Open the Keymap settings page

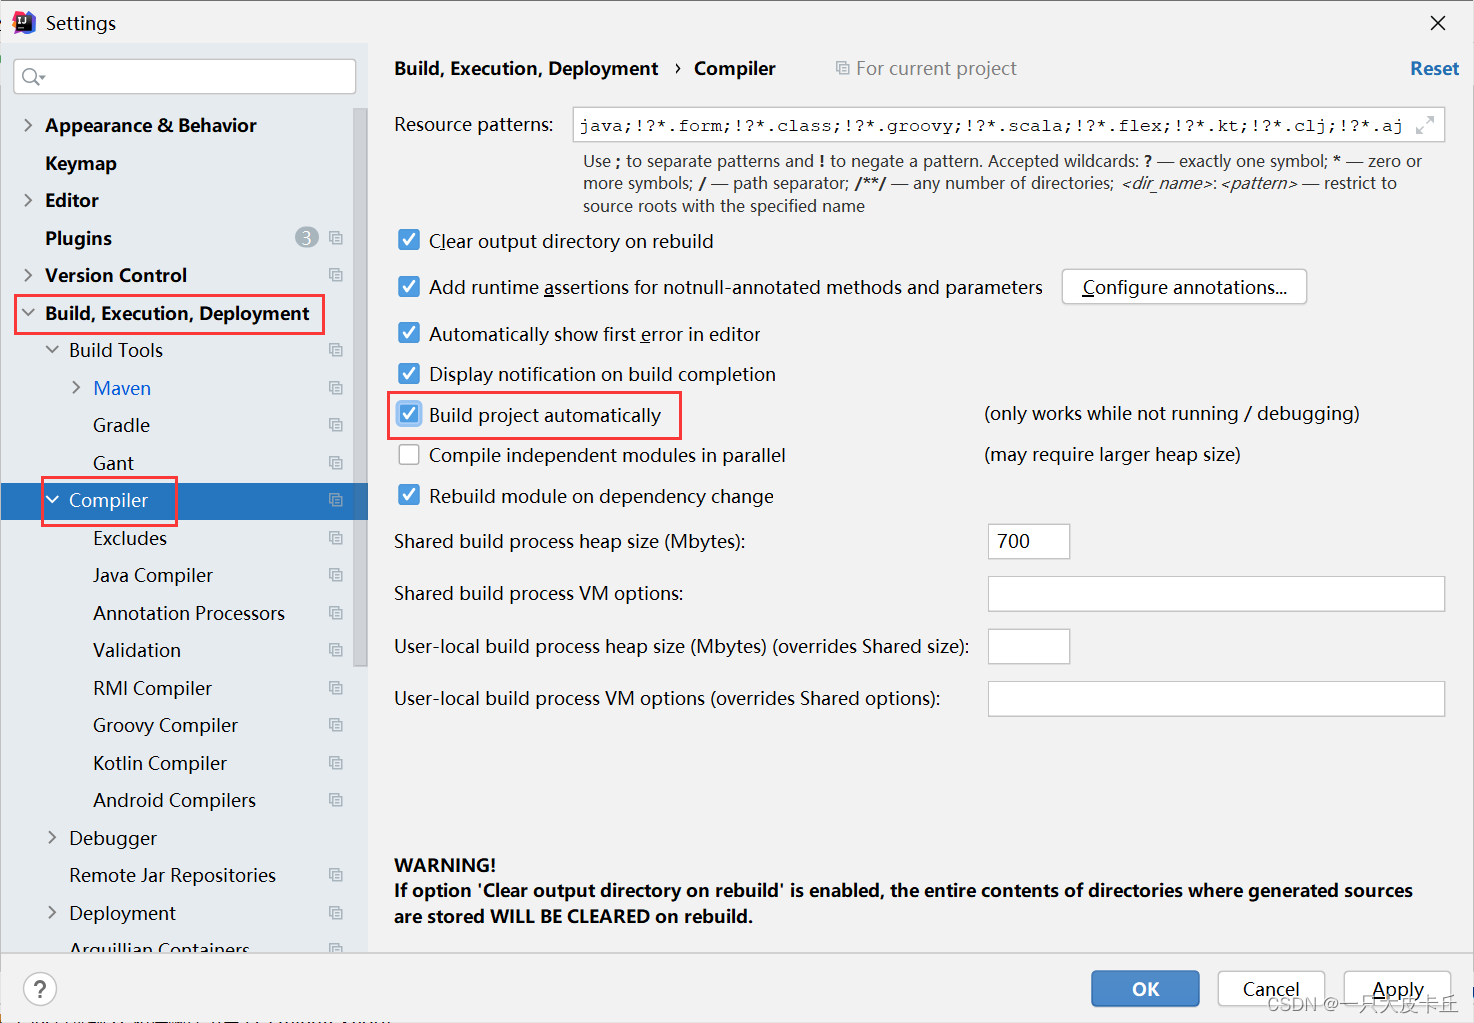coord(81,163)
